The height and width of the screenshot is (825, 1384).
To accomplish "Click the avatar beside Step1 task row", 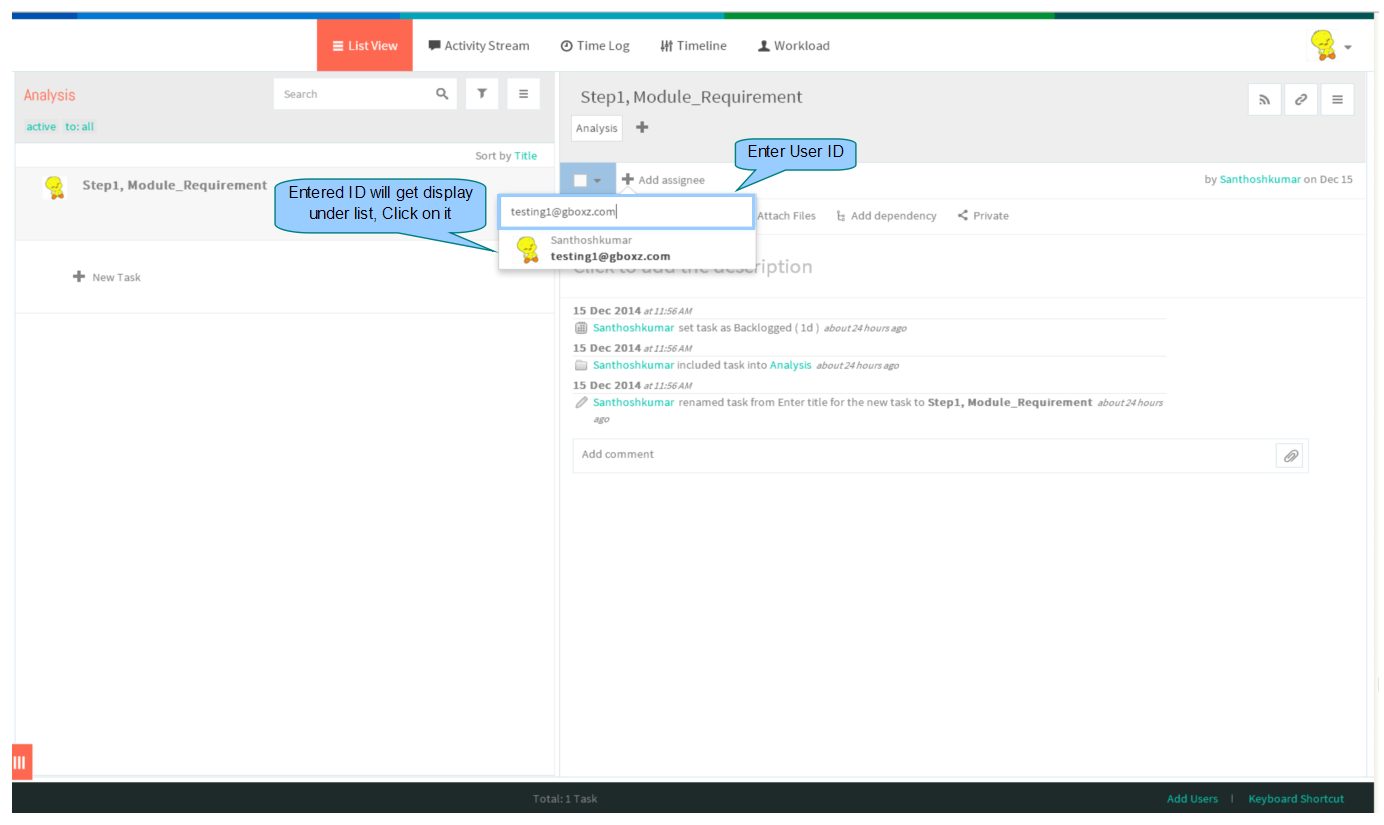I will (55, 187).
